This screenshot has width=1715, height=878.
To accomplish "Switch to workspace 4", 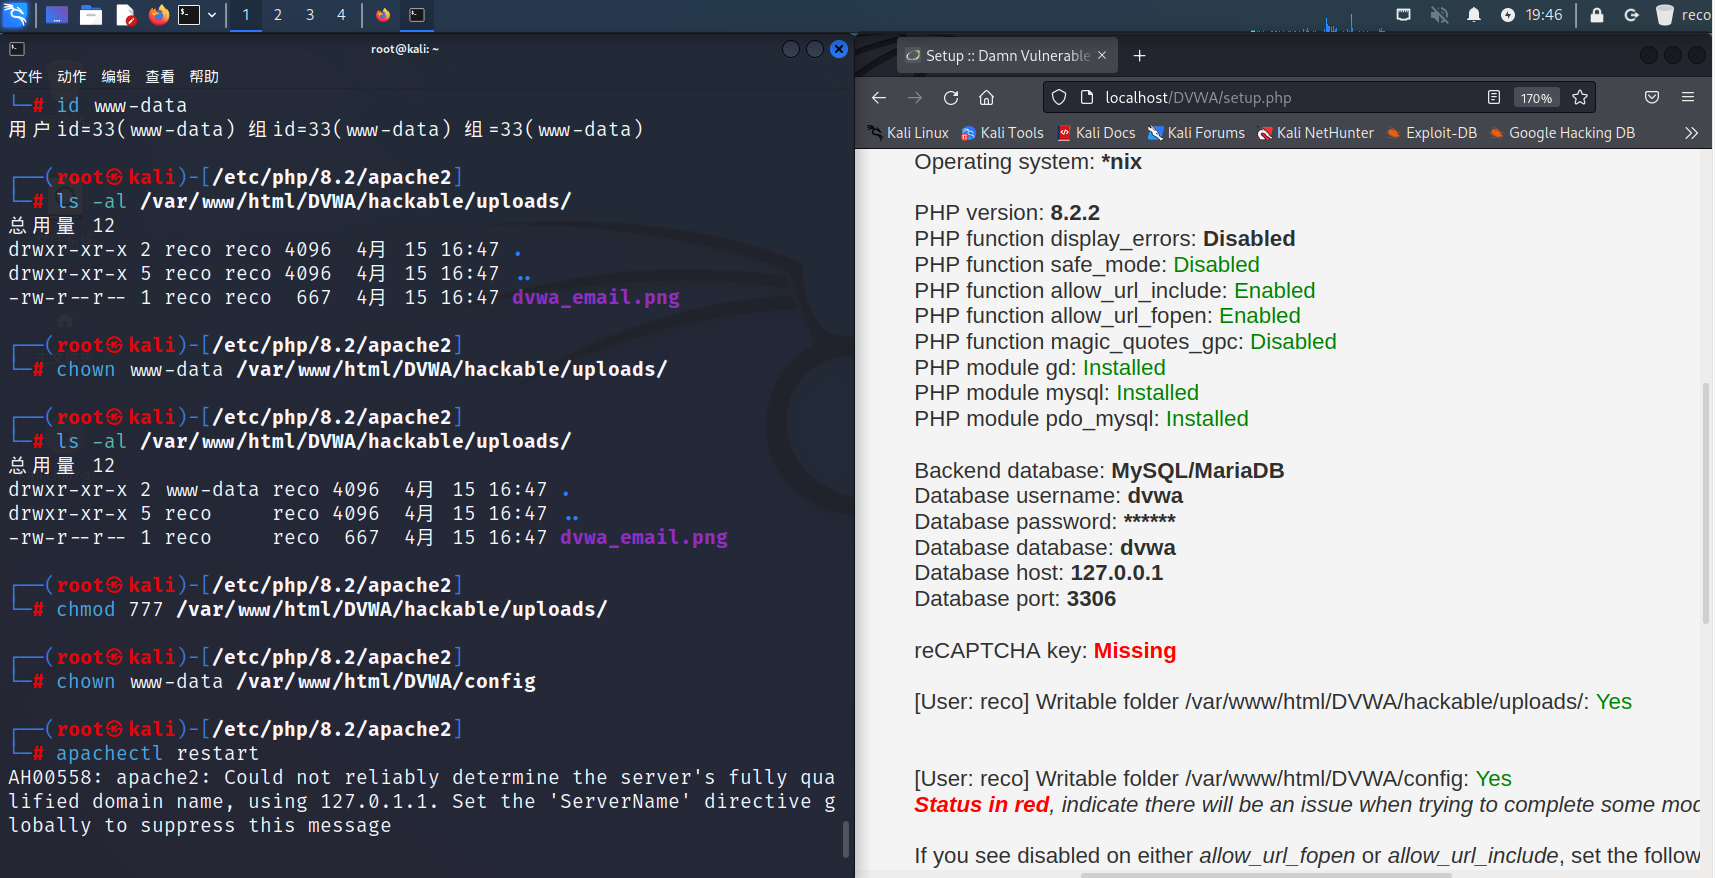I will [341, 15].
